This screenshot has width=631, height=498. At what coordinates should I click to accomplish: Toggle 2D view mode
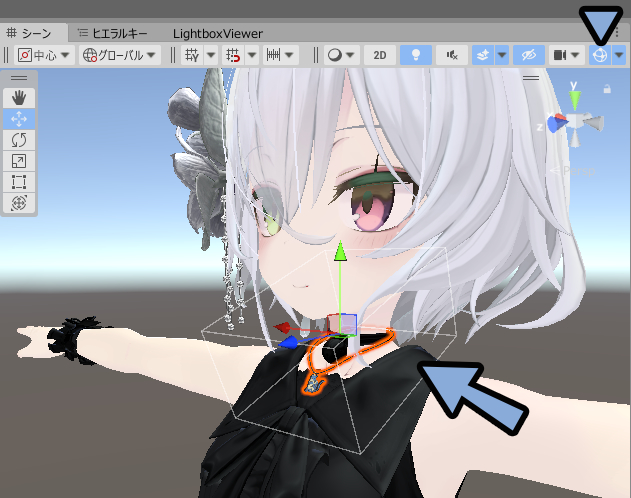(x=379, y=55)
